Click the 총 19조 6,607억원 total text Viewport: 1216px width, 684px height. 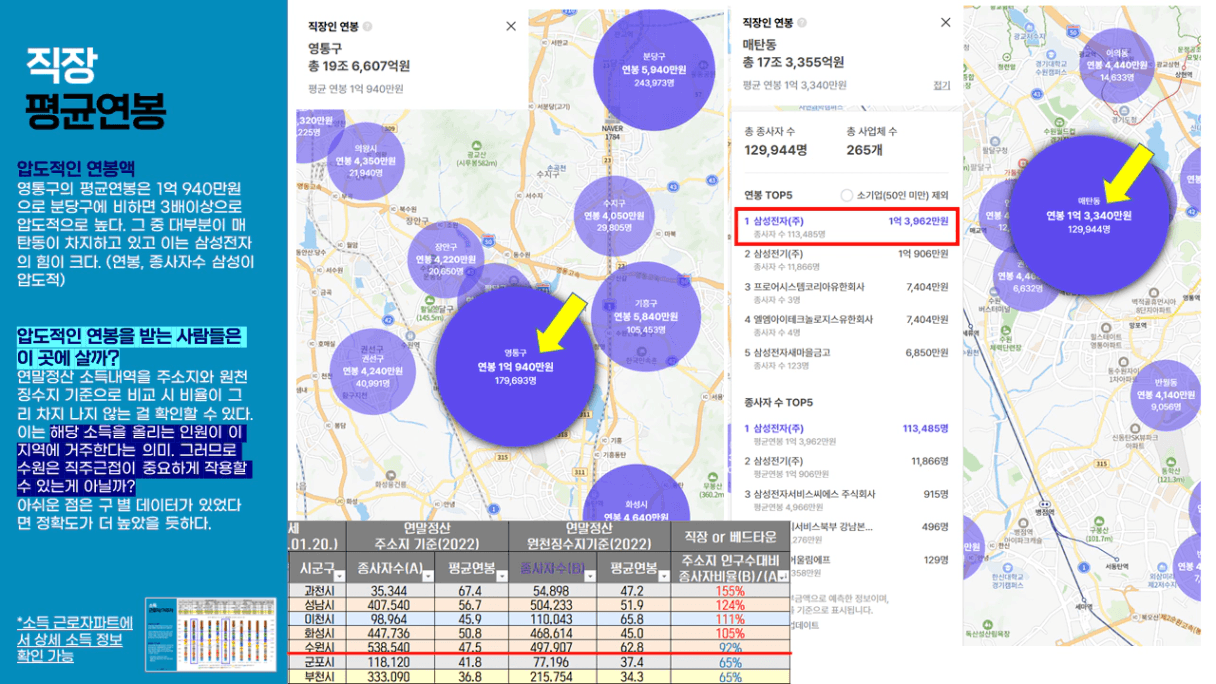click(359, 66)
